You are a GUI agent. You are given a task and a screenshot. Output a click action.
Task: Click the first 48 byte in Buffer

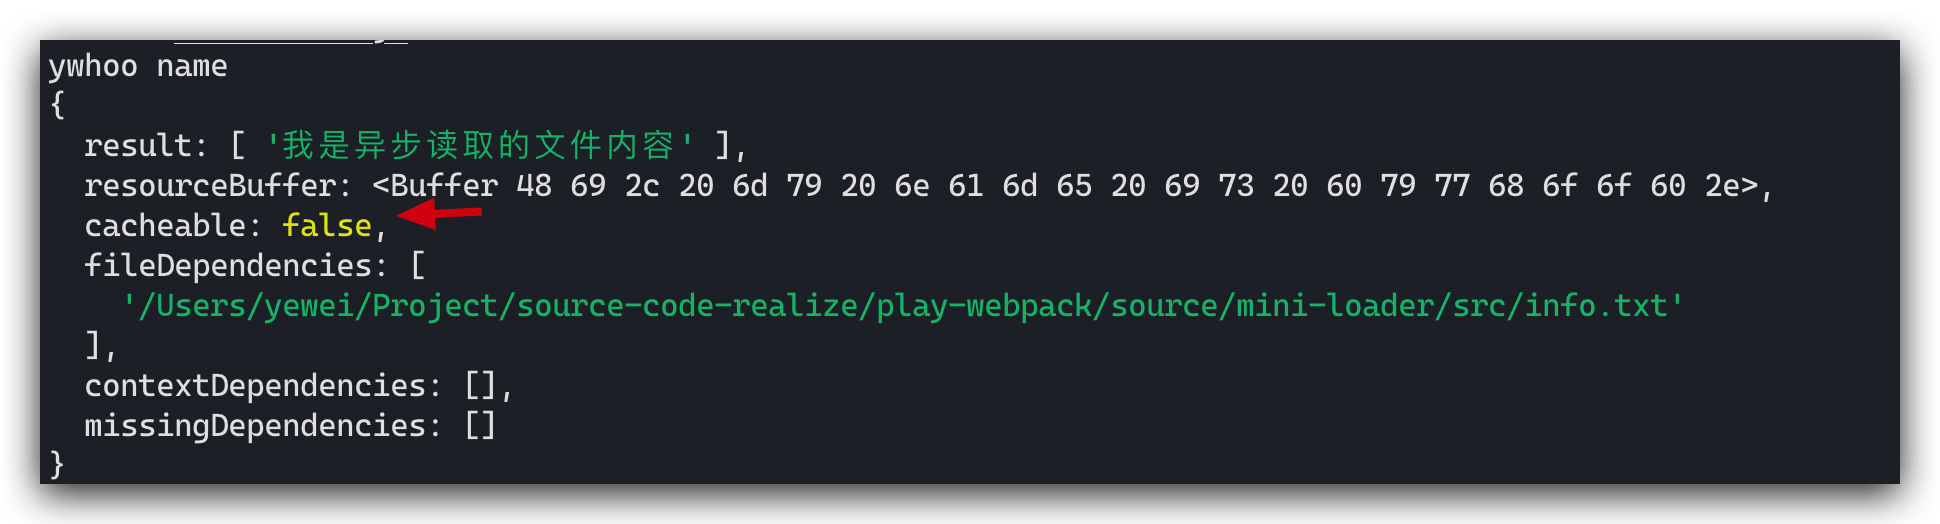click(534, 186)
